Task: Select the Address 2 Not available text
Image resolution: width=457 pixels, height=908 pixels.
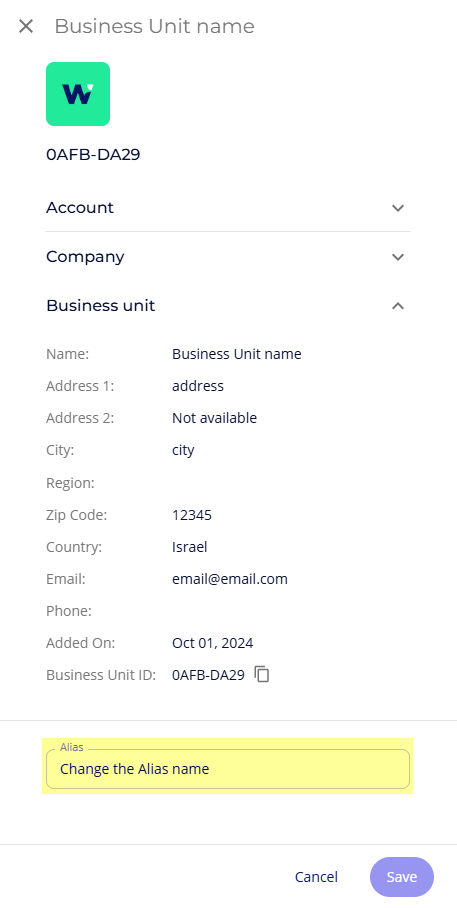Action: point(214,418)
